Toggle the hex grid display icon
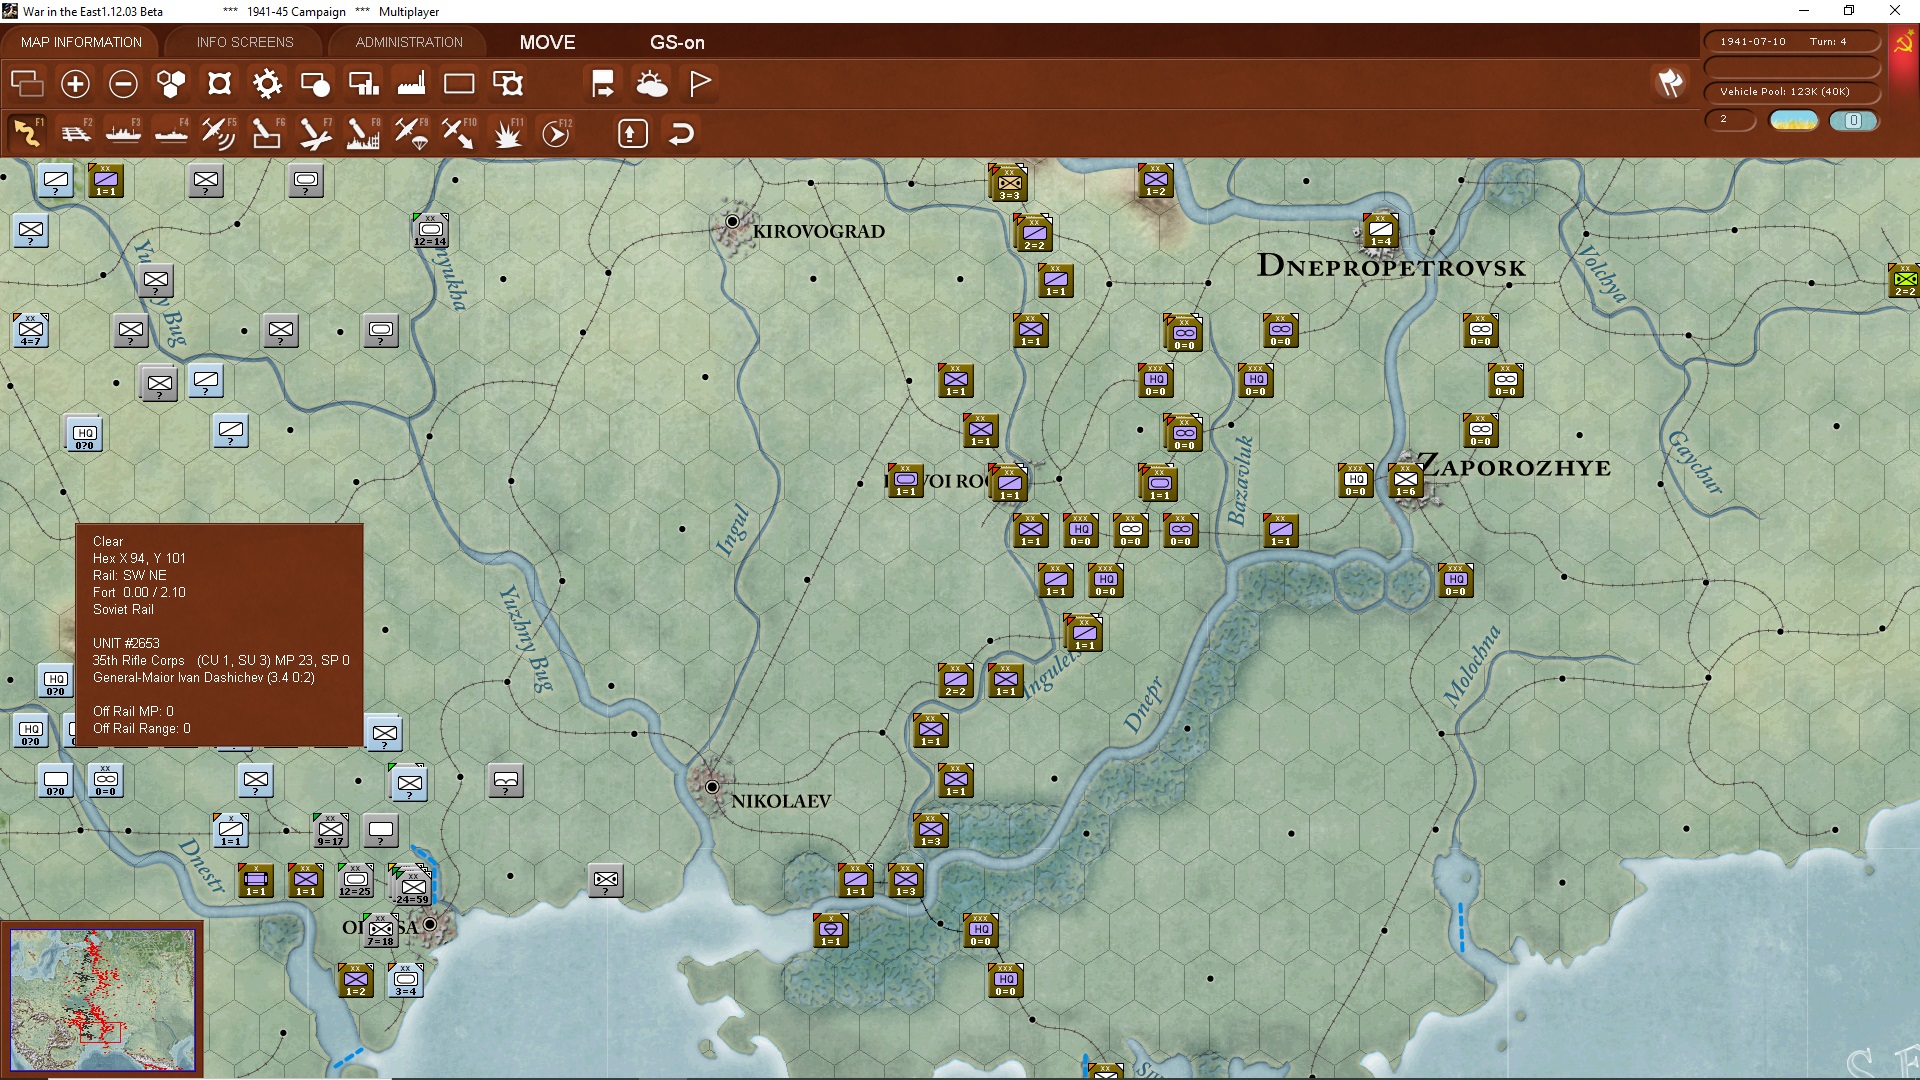The image size is (1920, 1080). [x=171, y=84]
